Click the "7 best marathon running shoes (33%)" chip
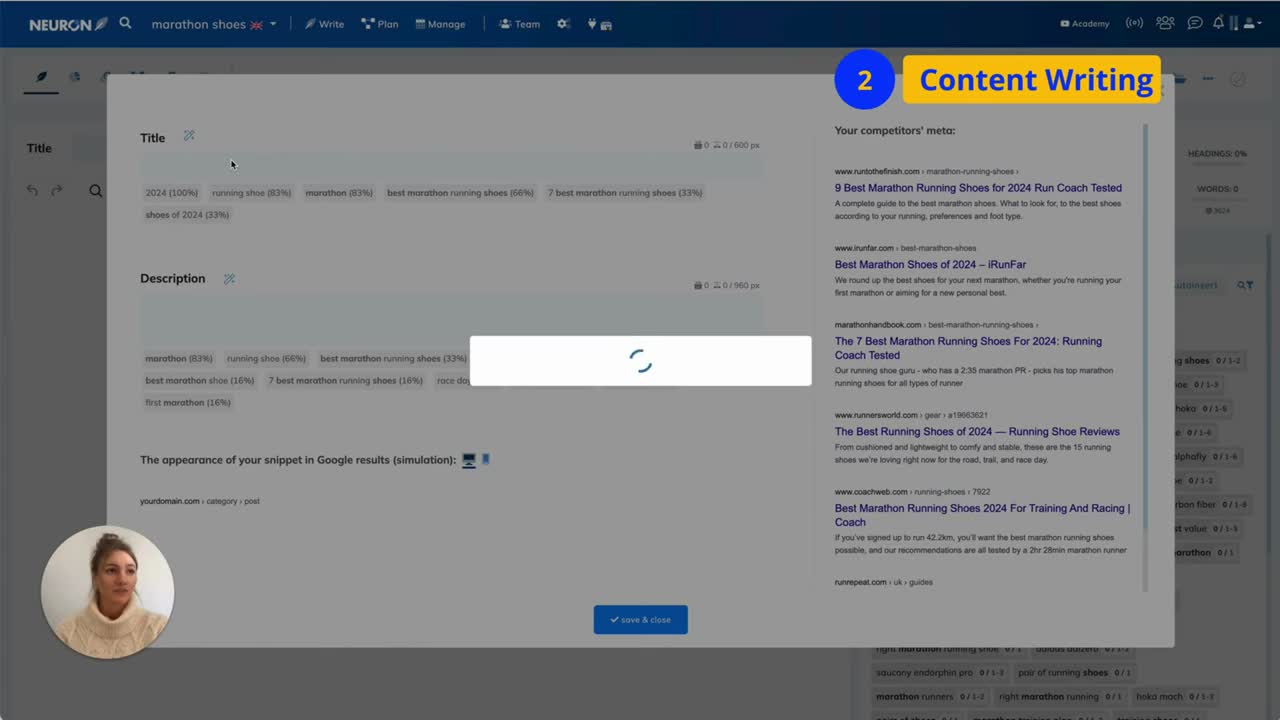The width and height of the screenshot is (1280, 720). pos(625,192)
